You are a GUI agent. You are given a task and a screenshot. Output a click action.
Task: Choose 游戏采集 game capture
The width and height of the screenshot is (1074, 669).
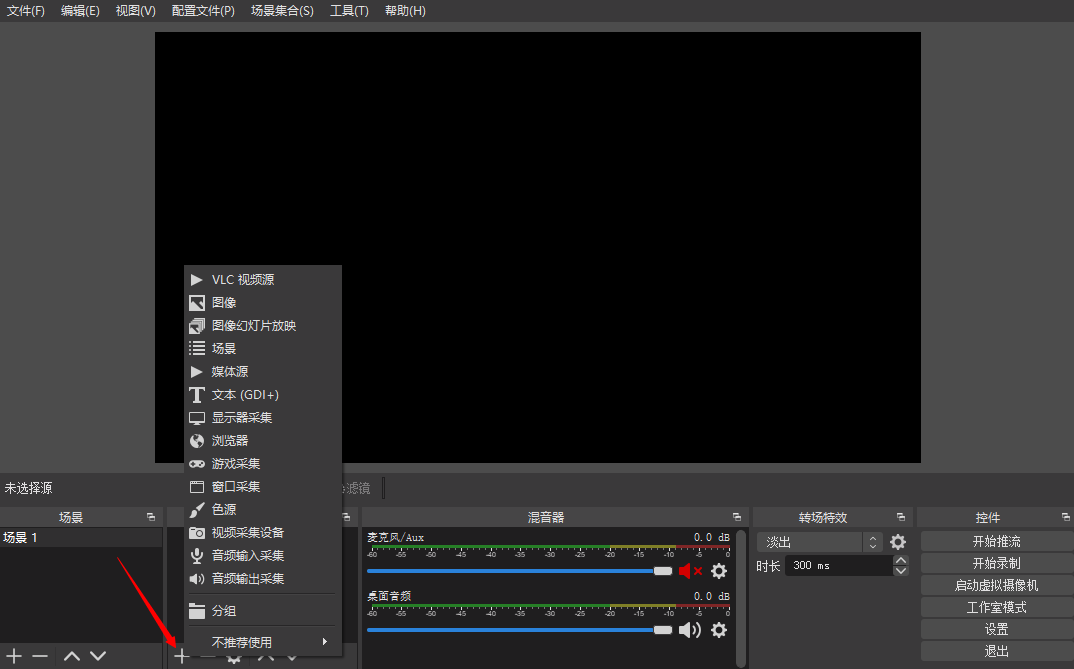[x=263, y=464]
